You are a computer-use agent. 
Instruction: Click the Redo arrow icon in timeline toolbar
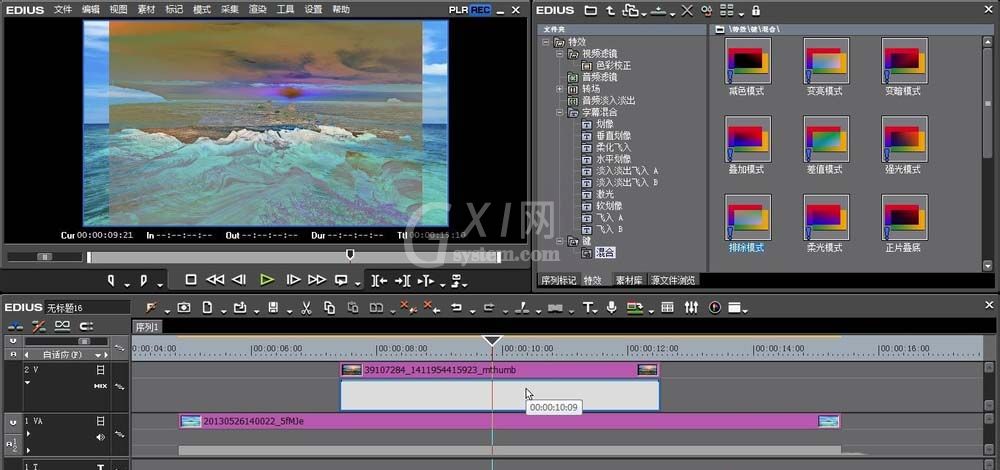[x=489, y=308]
